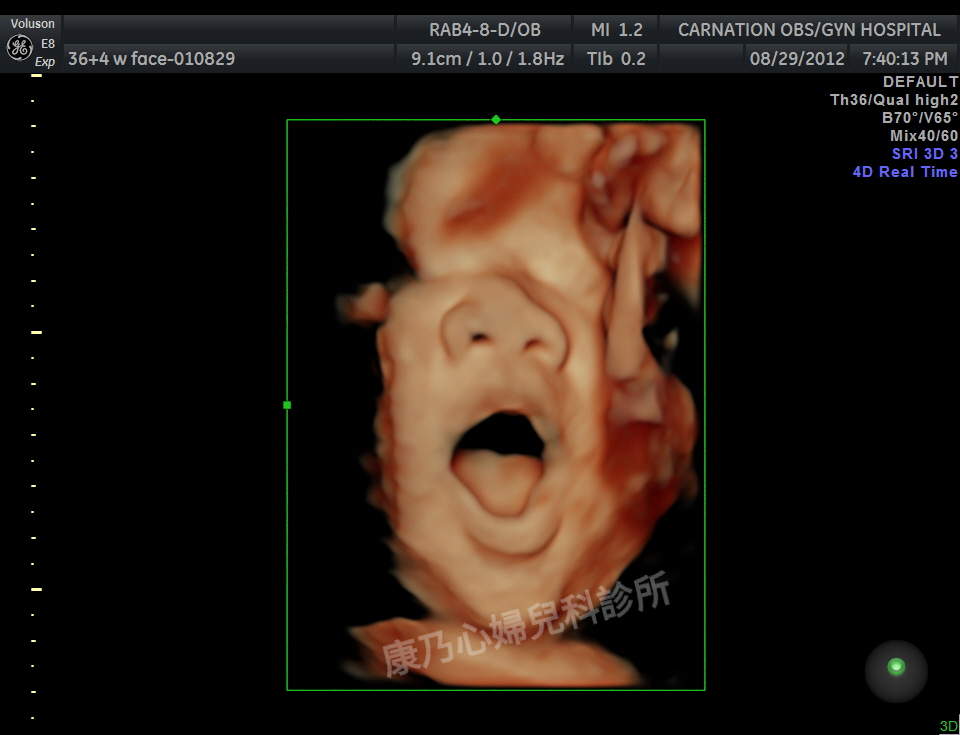This screenshot has width=960, height=735.
Task: Click the 3D mode indicator
Action: point(948,726)
